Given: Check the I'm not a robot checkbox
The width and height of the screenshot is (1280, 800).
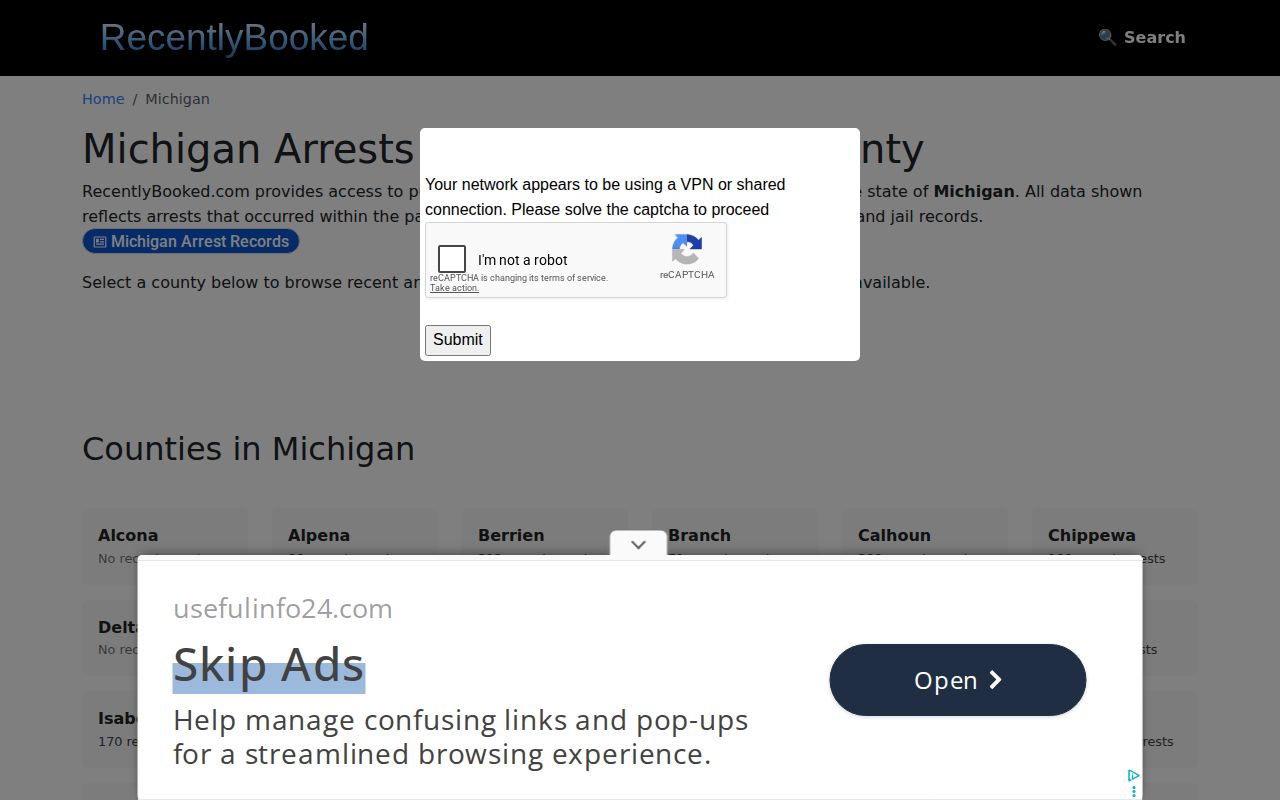Looking at the screenshot, I should [452, 259].
